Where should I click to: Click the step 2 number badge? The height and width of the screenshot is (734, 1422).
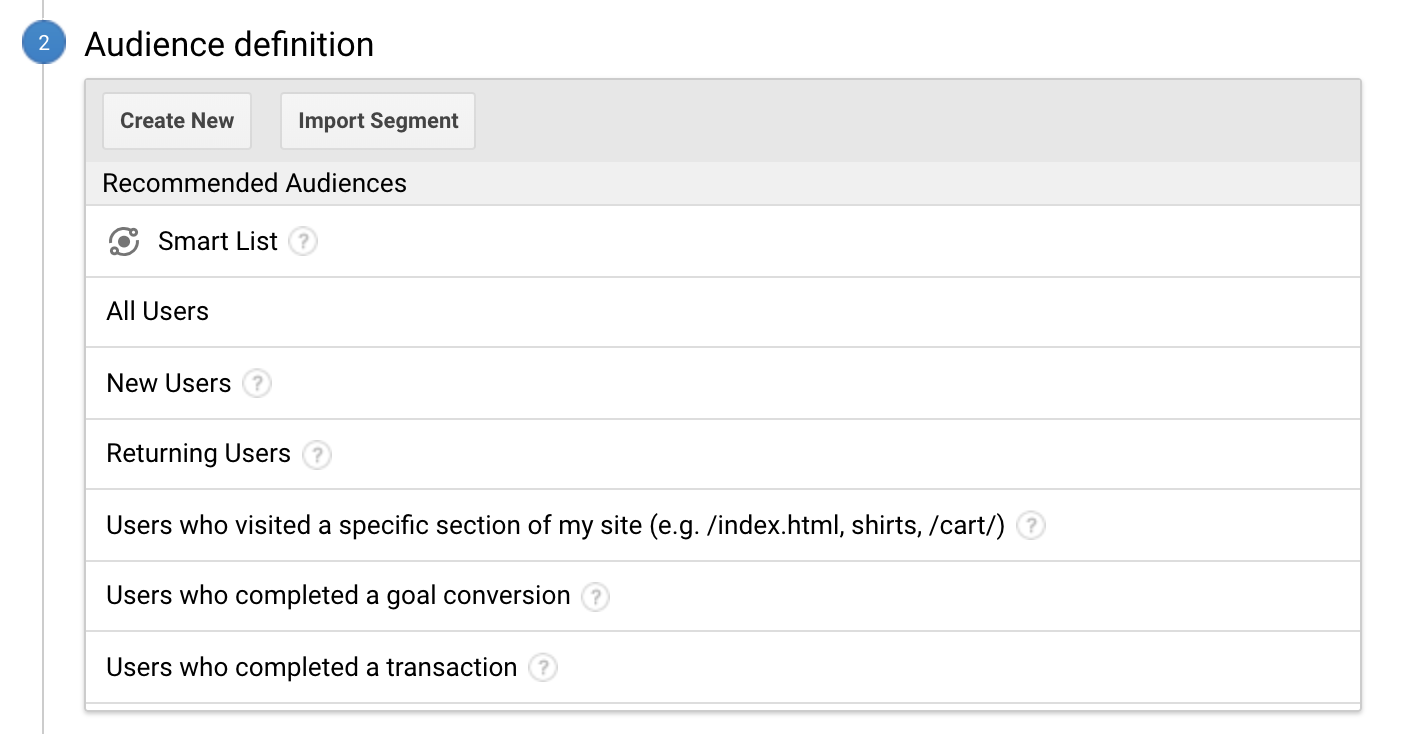44,45
